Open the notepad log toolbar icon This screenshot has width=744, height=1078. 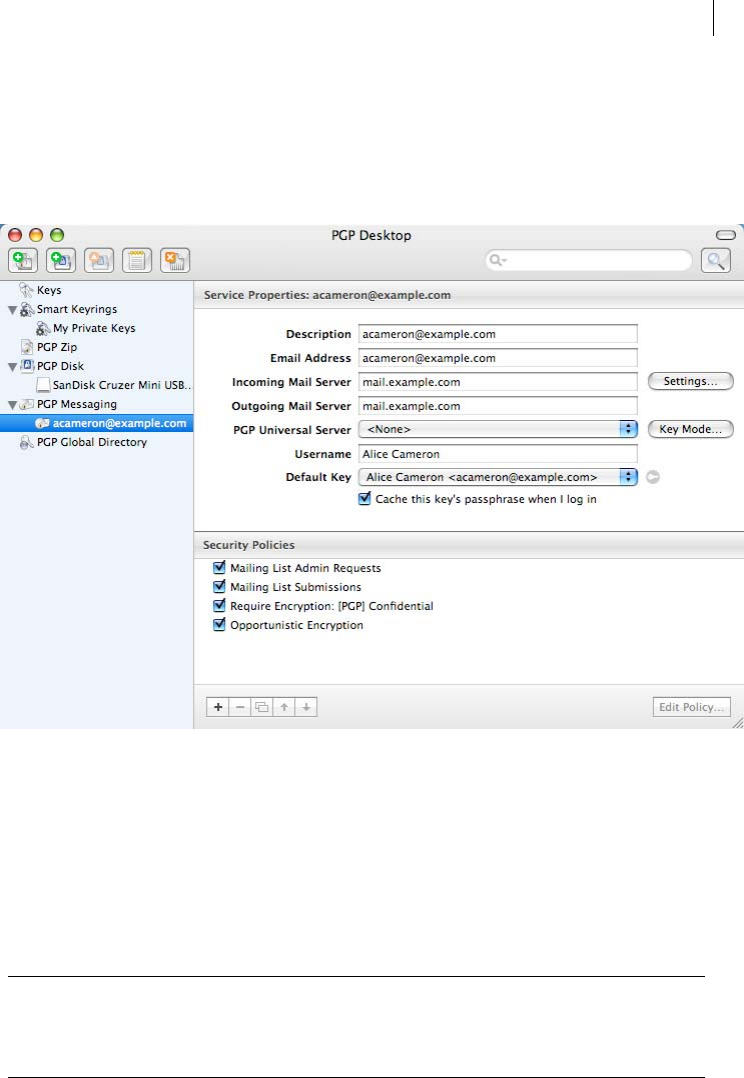(137, 261)
